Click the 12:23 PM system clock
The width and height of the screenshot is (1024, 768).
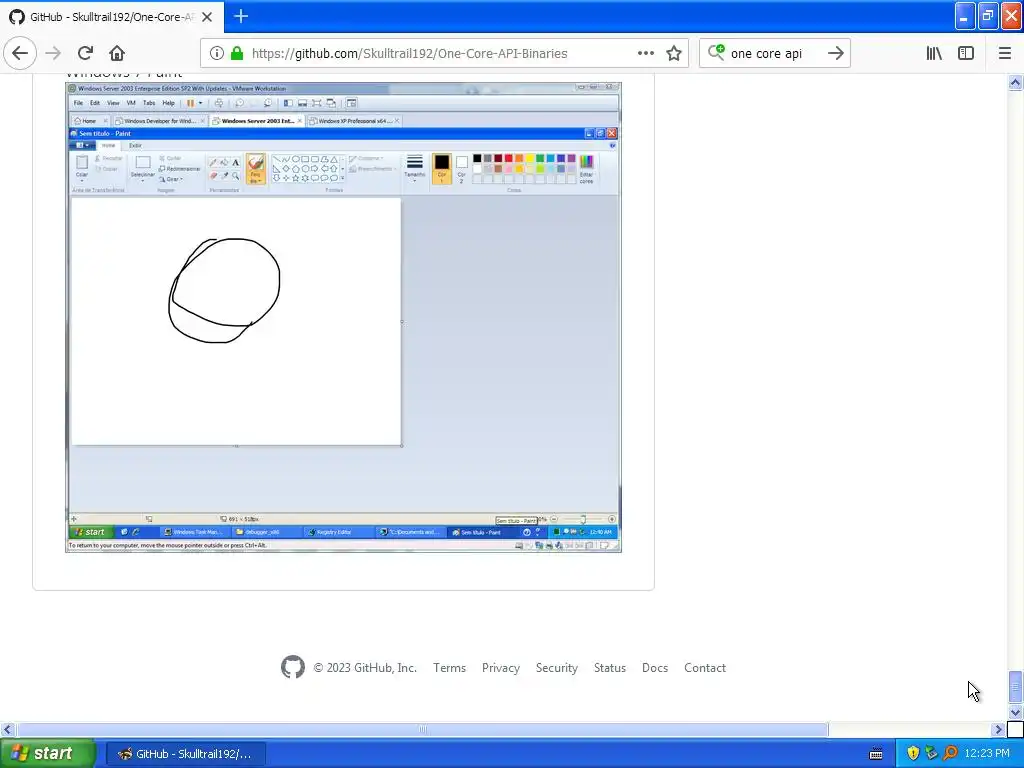tap(987, 754)
